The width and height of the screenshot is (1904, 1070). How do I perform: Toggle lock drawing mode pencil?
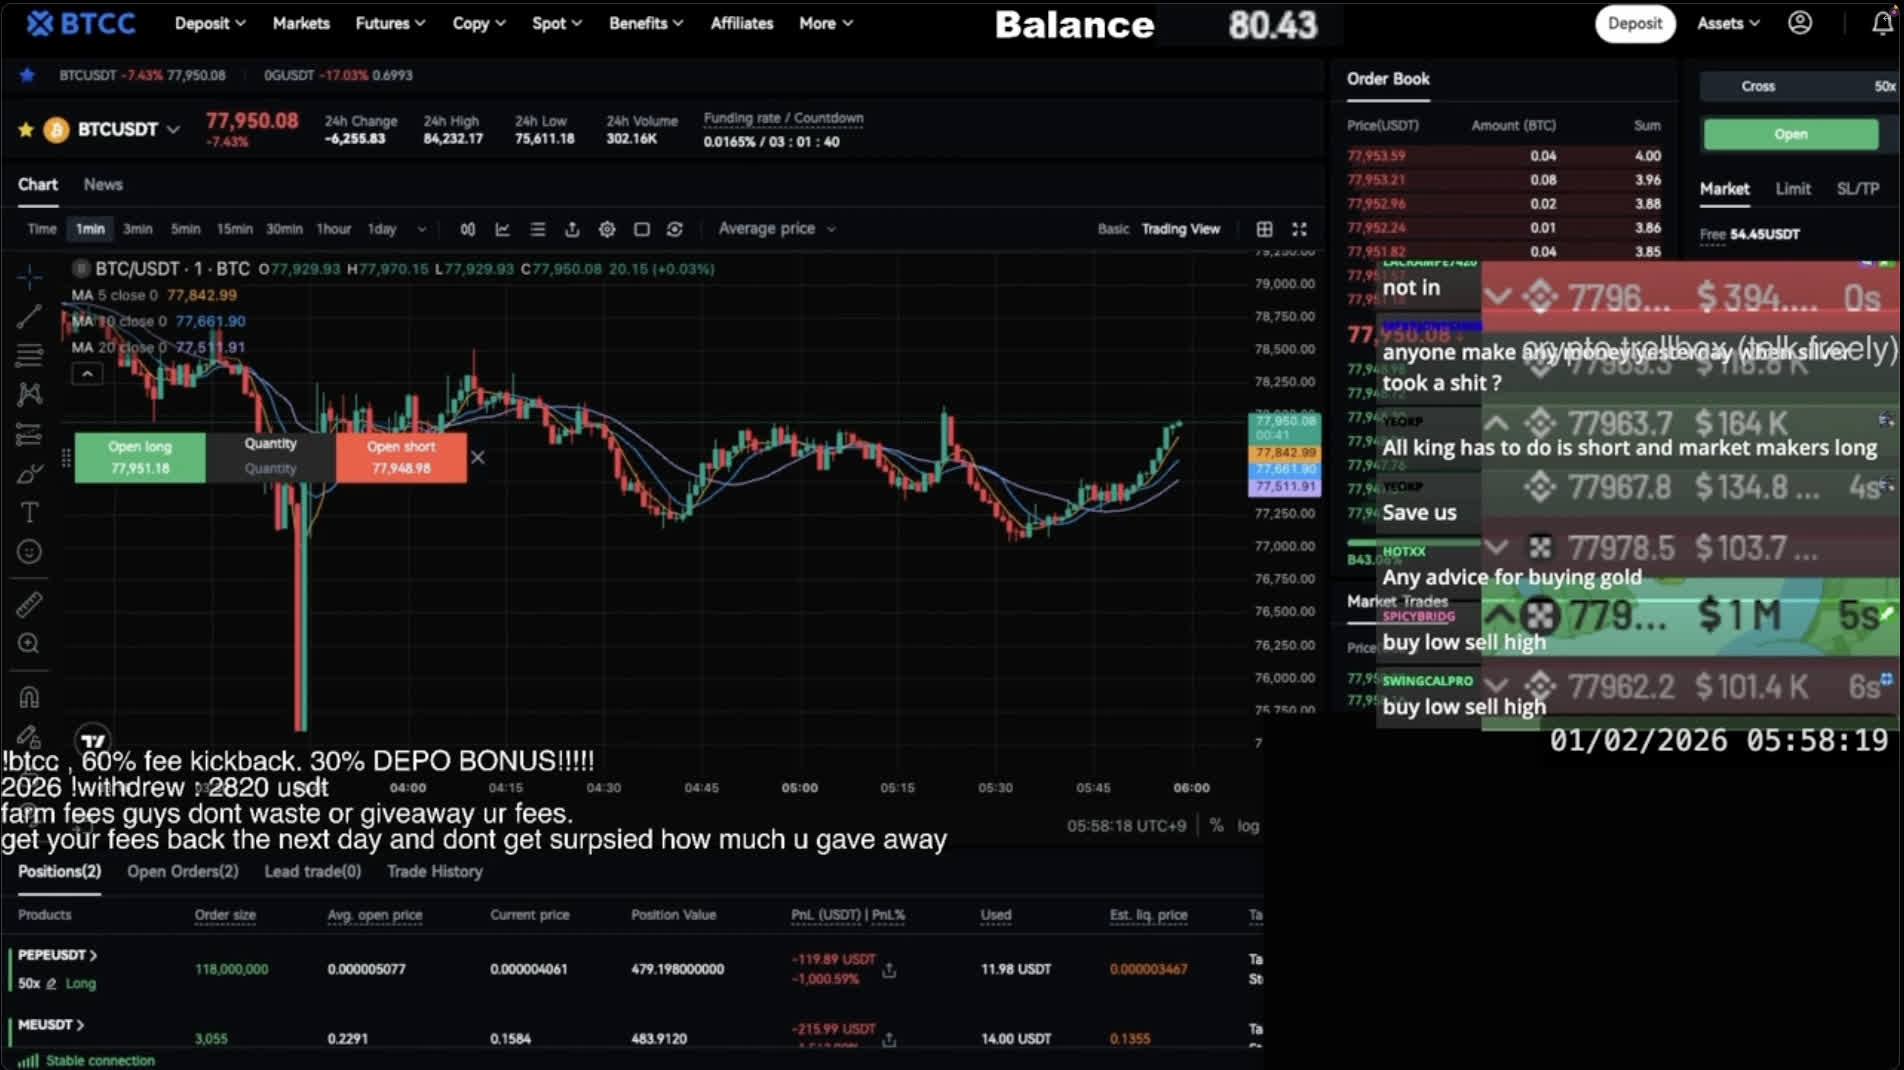pyautogui.click(x=29, y=735)
